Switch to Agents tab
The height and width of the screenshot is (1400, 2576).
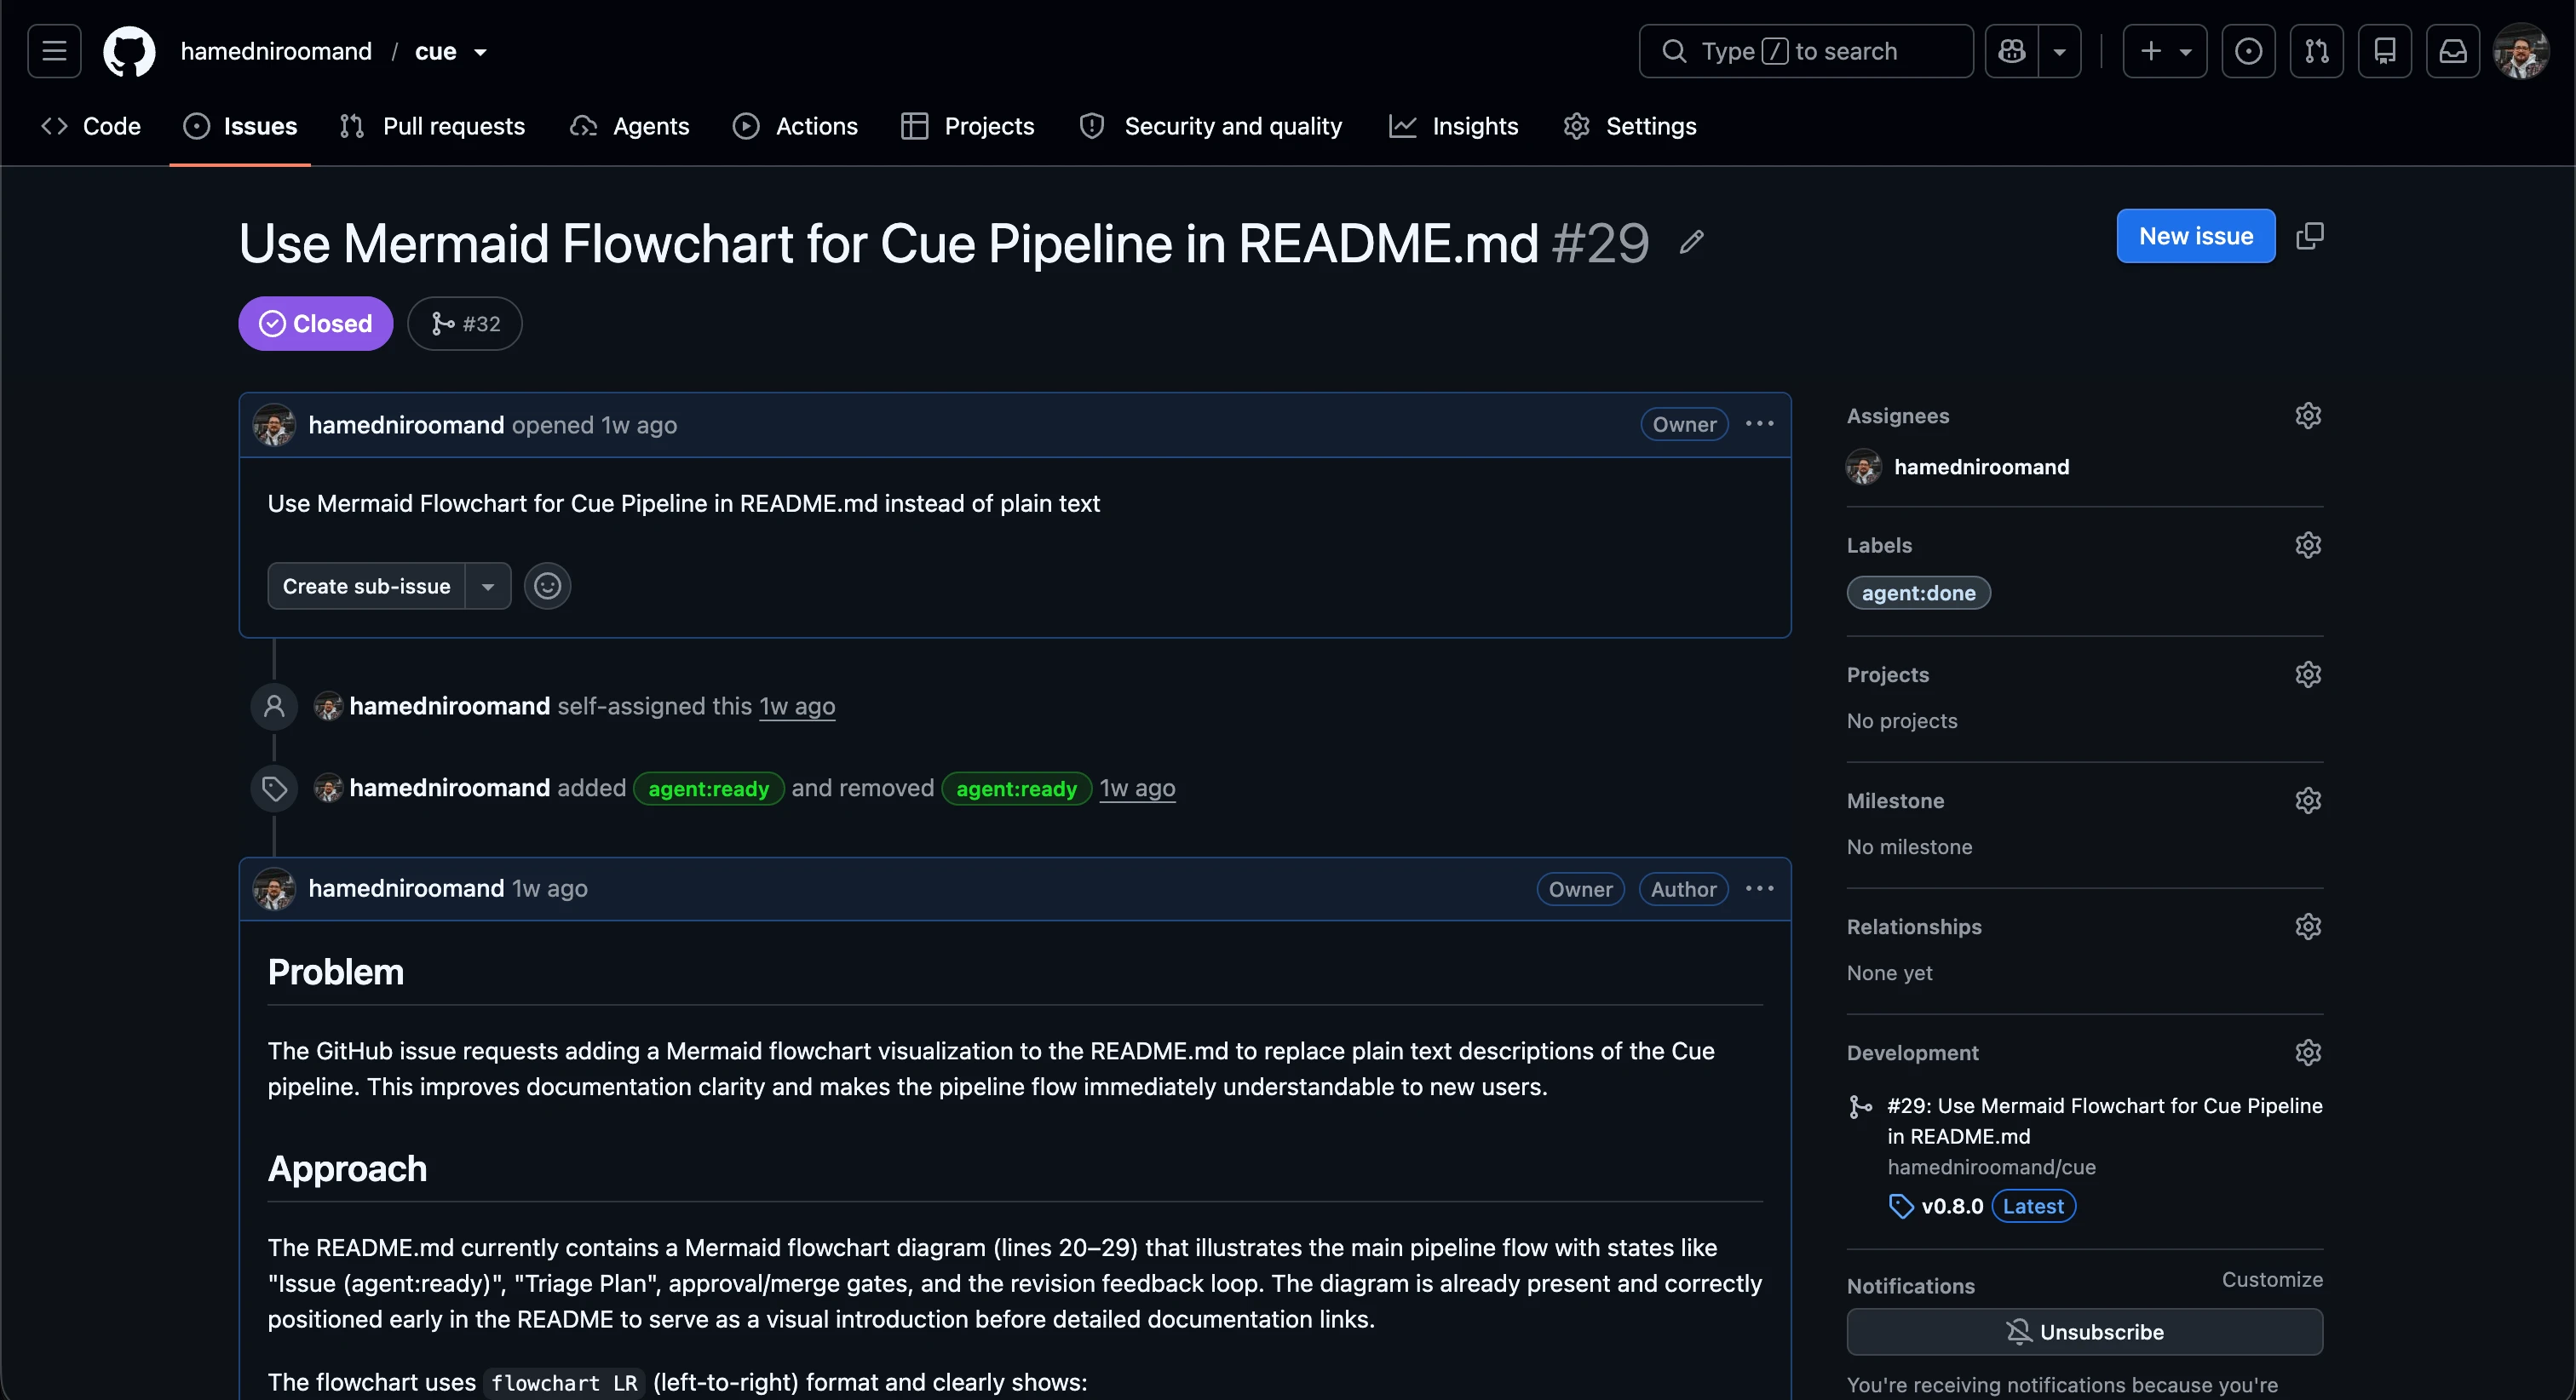point(630,126)
